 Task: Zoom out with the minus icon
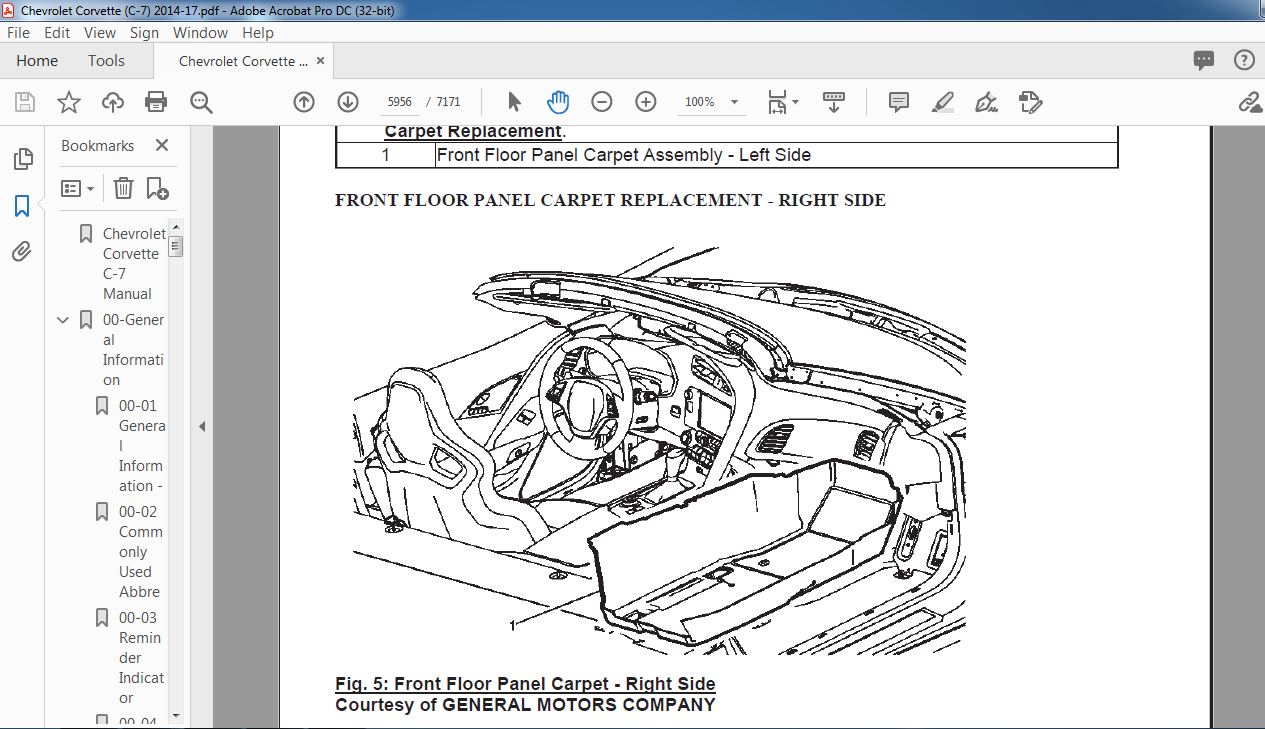point(602,102)
